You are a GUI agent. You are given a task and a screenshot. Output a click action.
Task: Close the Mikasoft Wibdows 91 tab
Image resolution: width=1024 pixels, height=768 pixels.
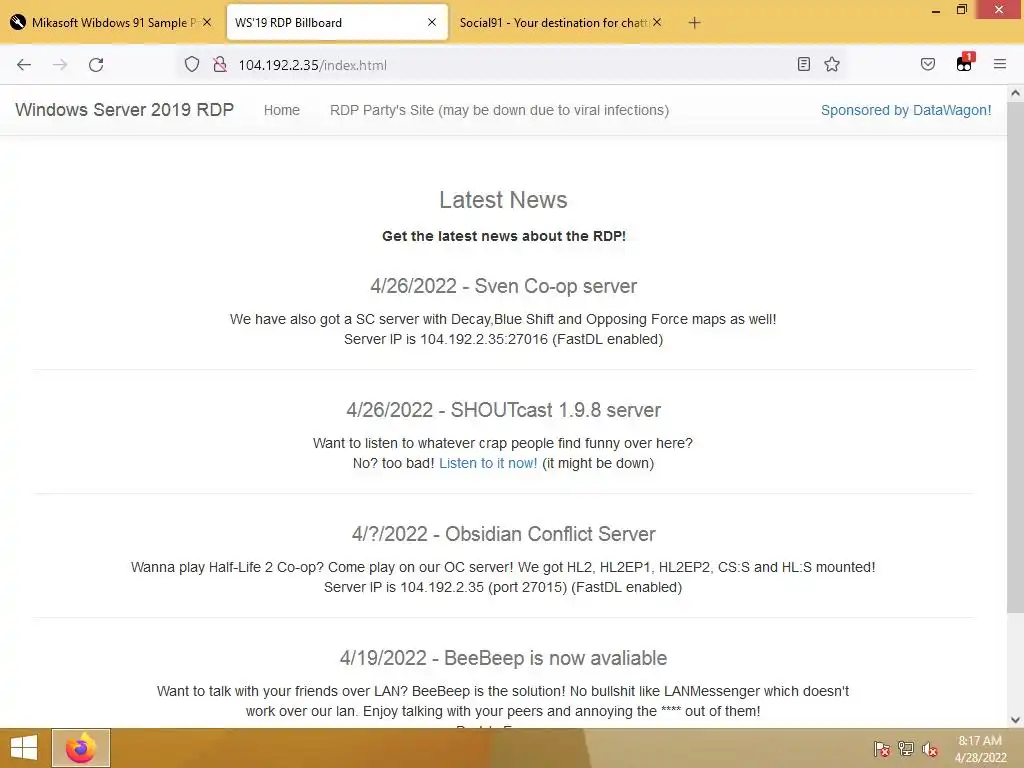tap(207, 22)
